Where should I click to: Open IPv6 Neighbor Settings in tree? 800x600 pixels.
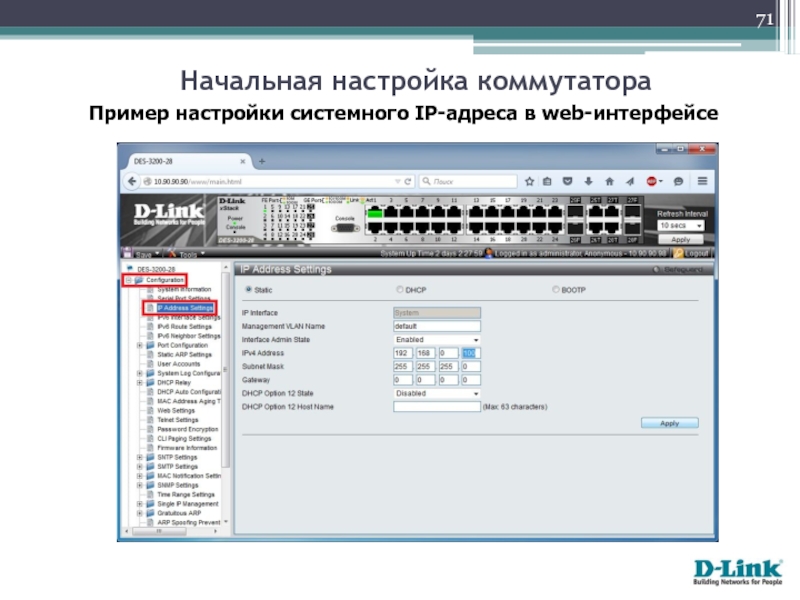(x=189, y=336)
